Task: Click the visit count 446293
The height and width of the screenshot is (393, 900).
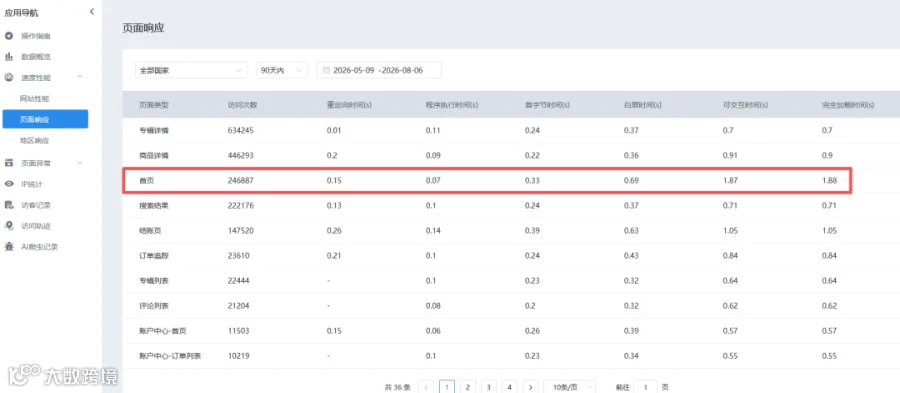Action: tap(240, 155)
